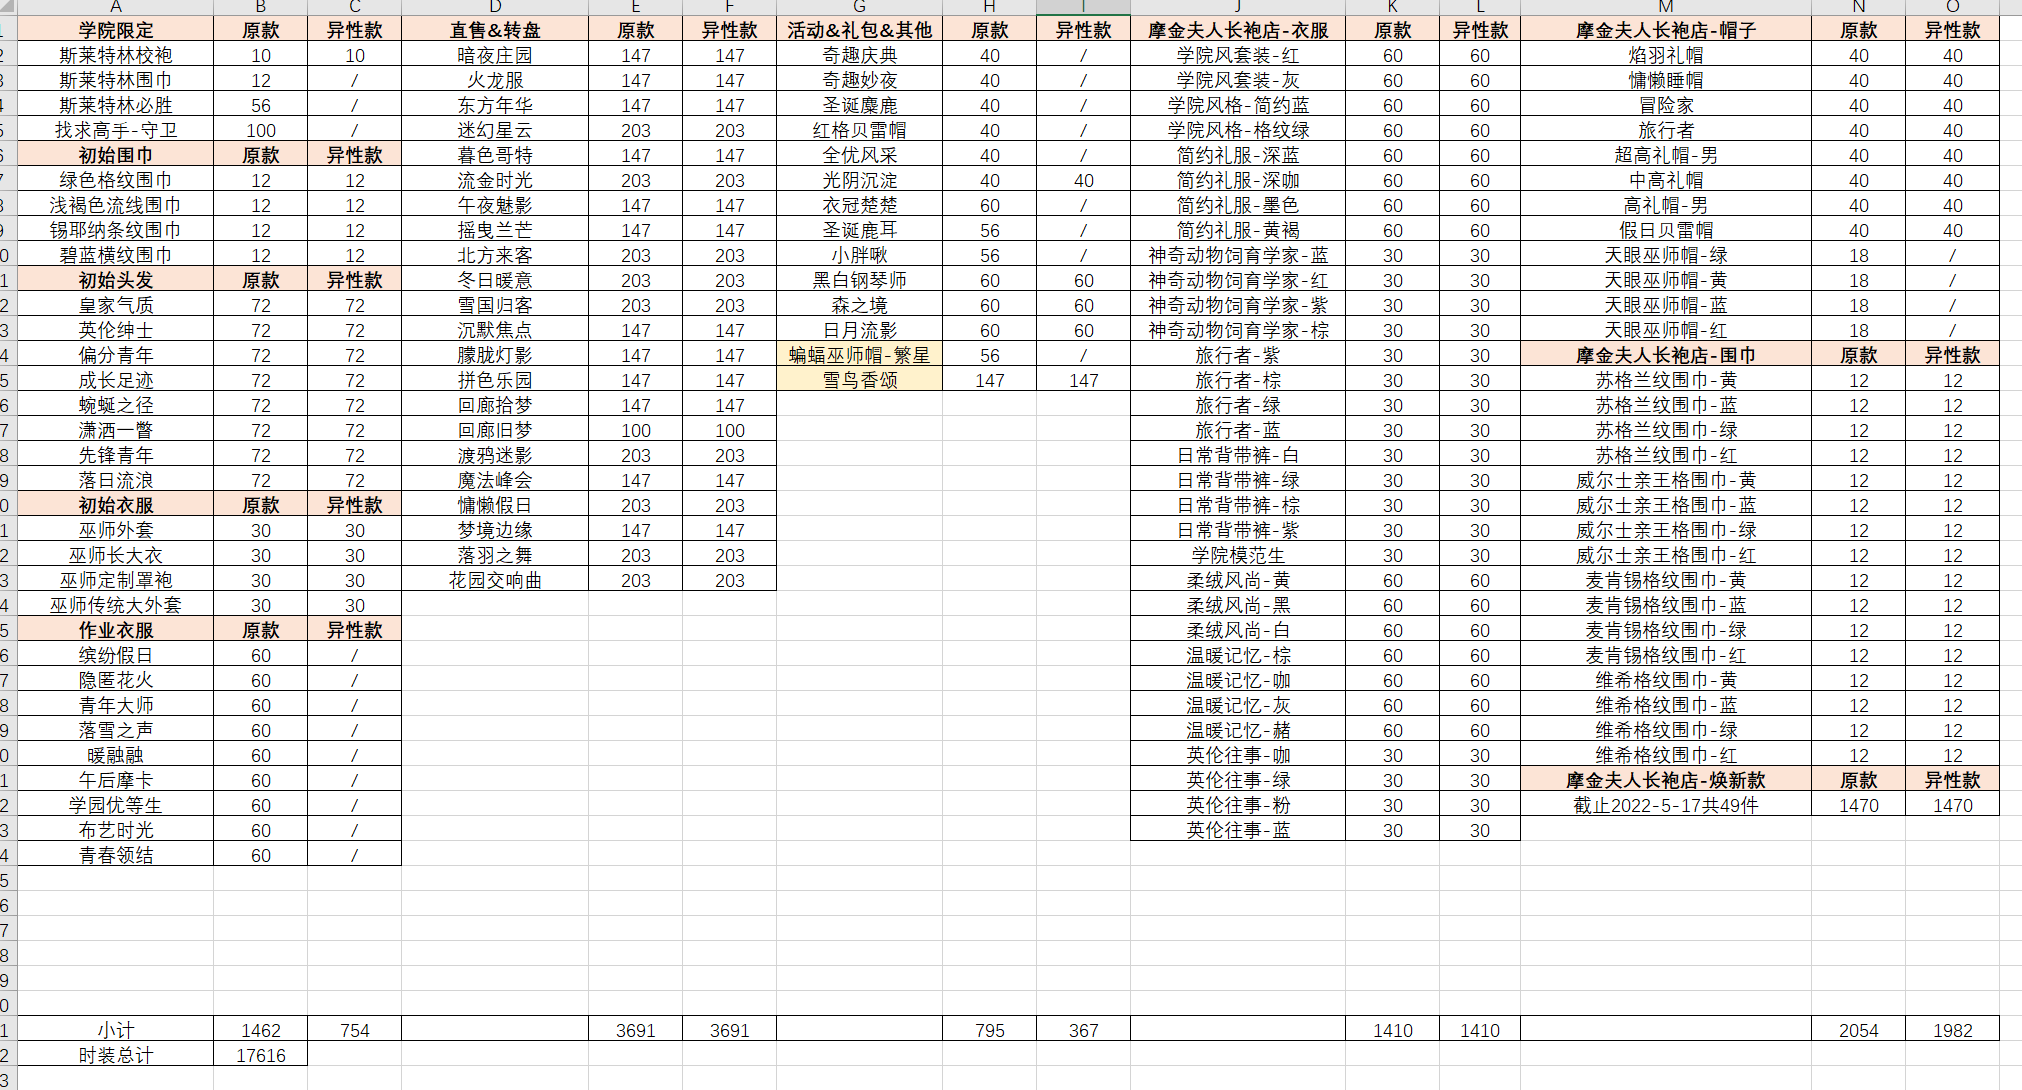Select the 巫师传统大外套 cell
This screenshot has width=2022, height=1090.
[116, 605]
